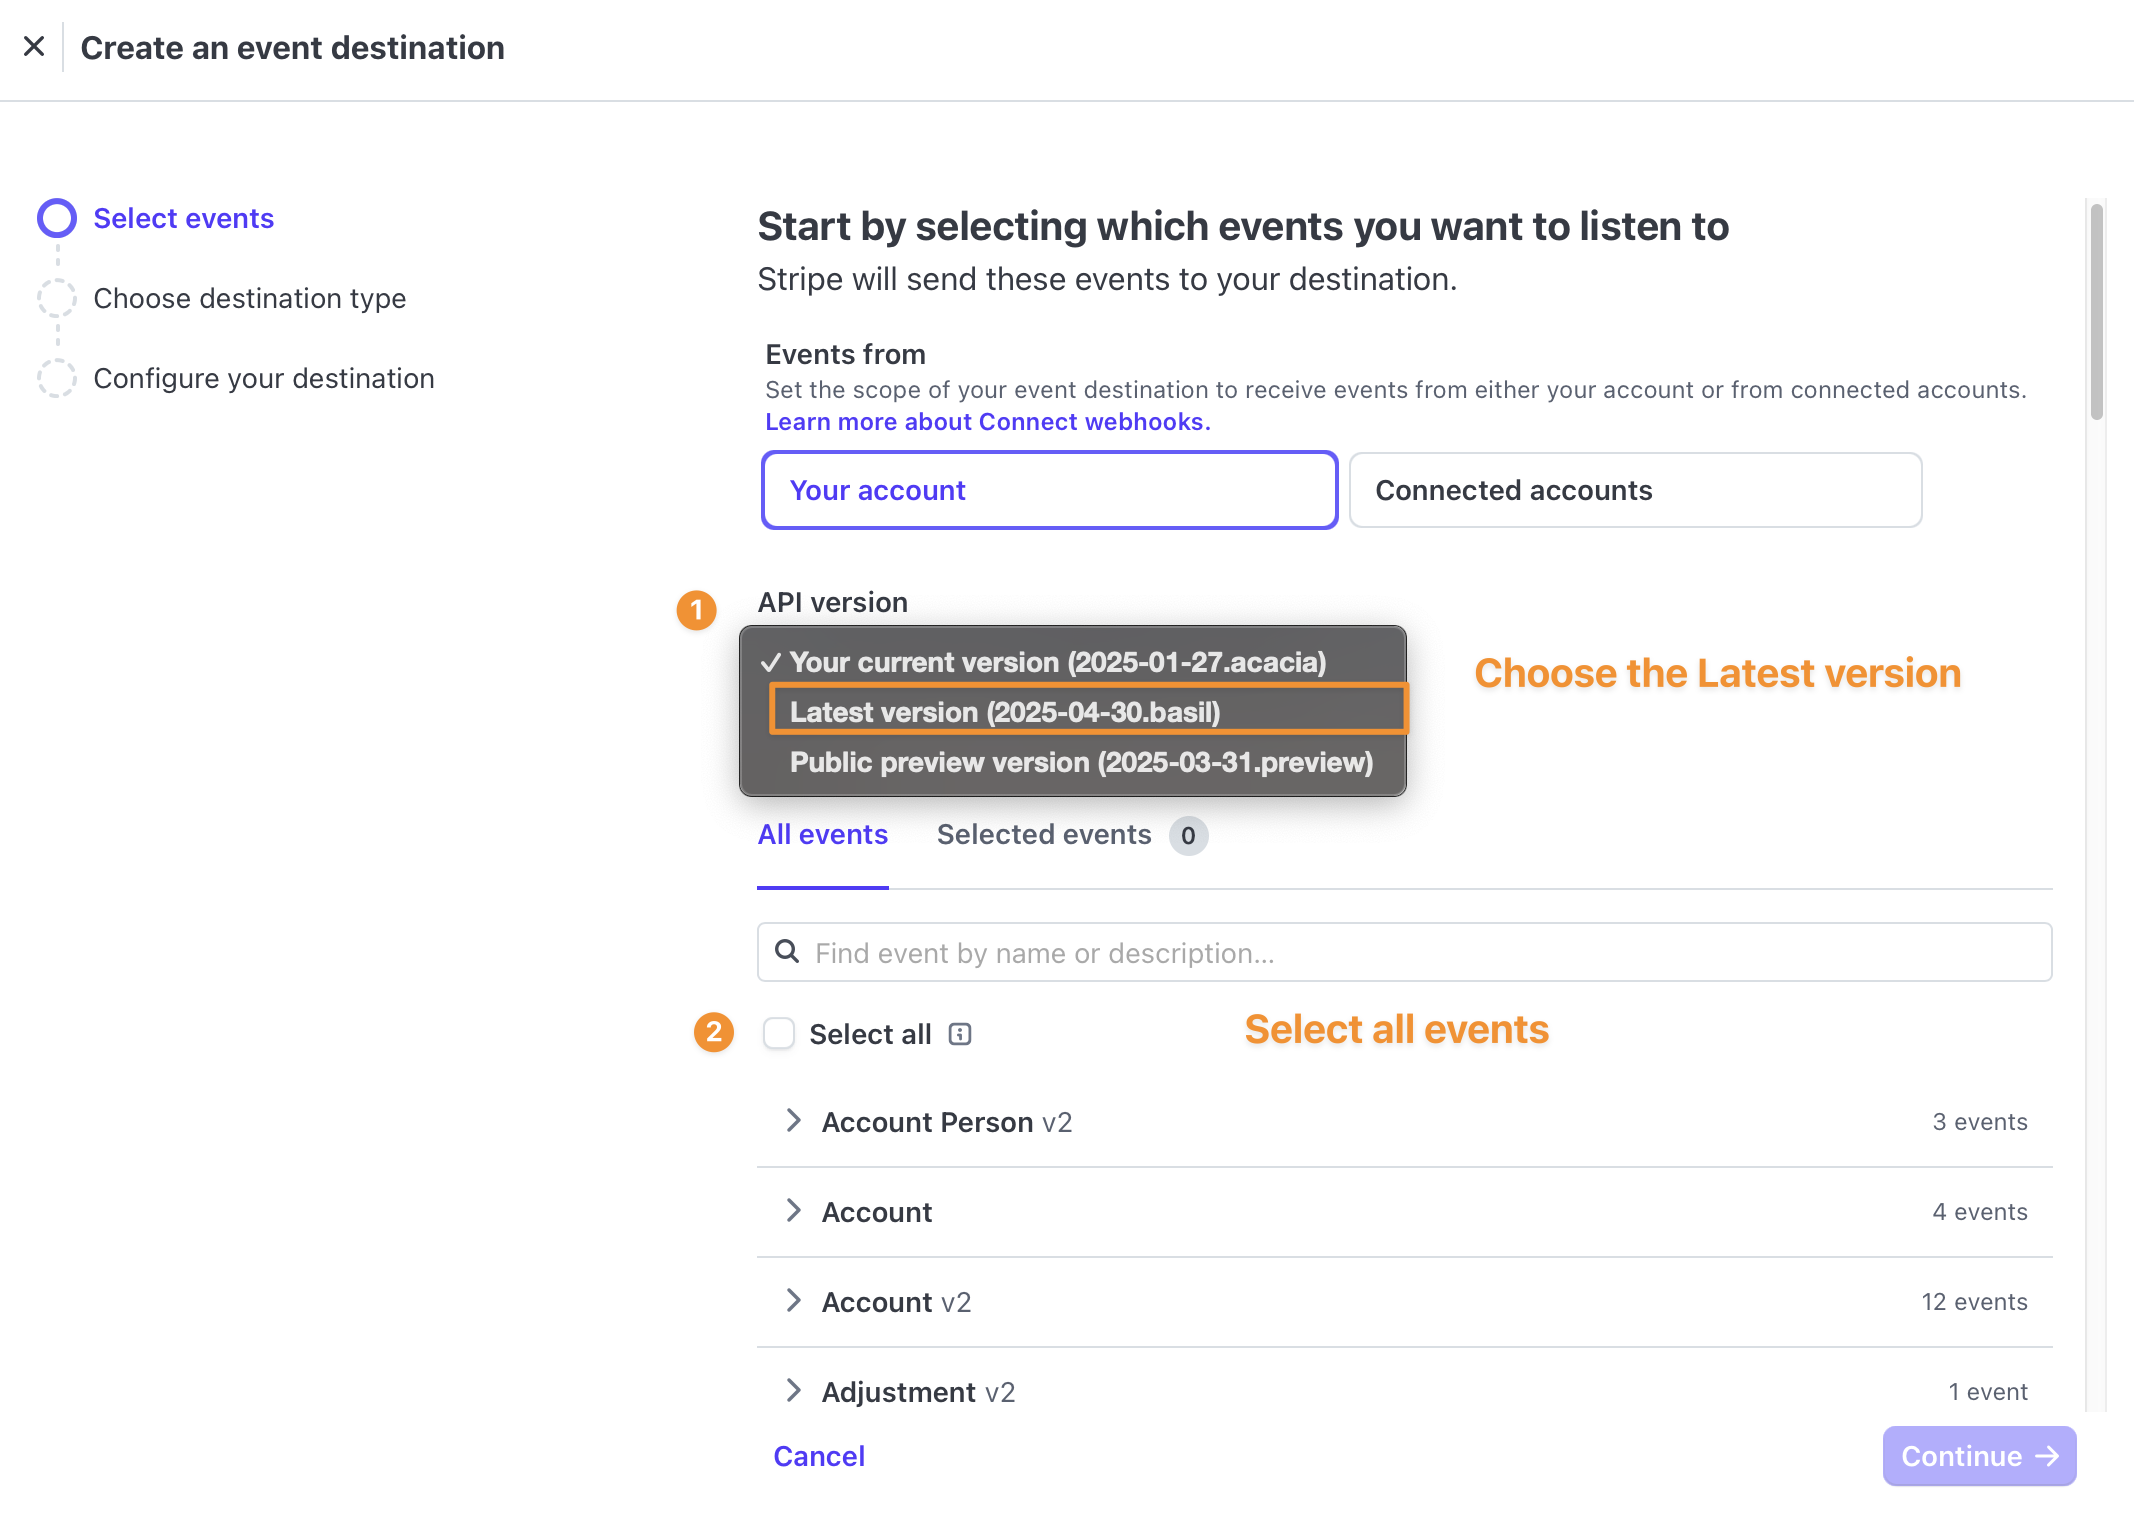
Task: Click the 12 events count text
Action: pyautogui.click(x=1975, y=1302)
